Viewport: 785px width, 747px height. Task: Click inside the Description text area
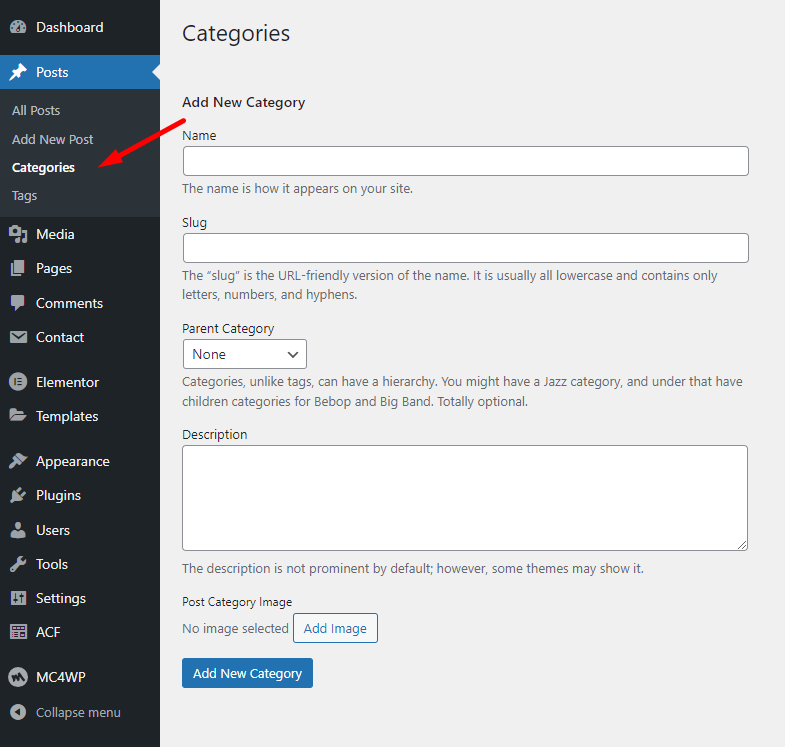pos(465,497)
